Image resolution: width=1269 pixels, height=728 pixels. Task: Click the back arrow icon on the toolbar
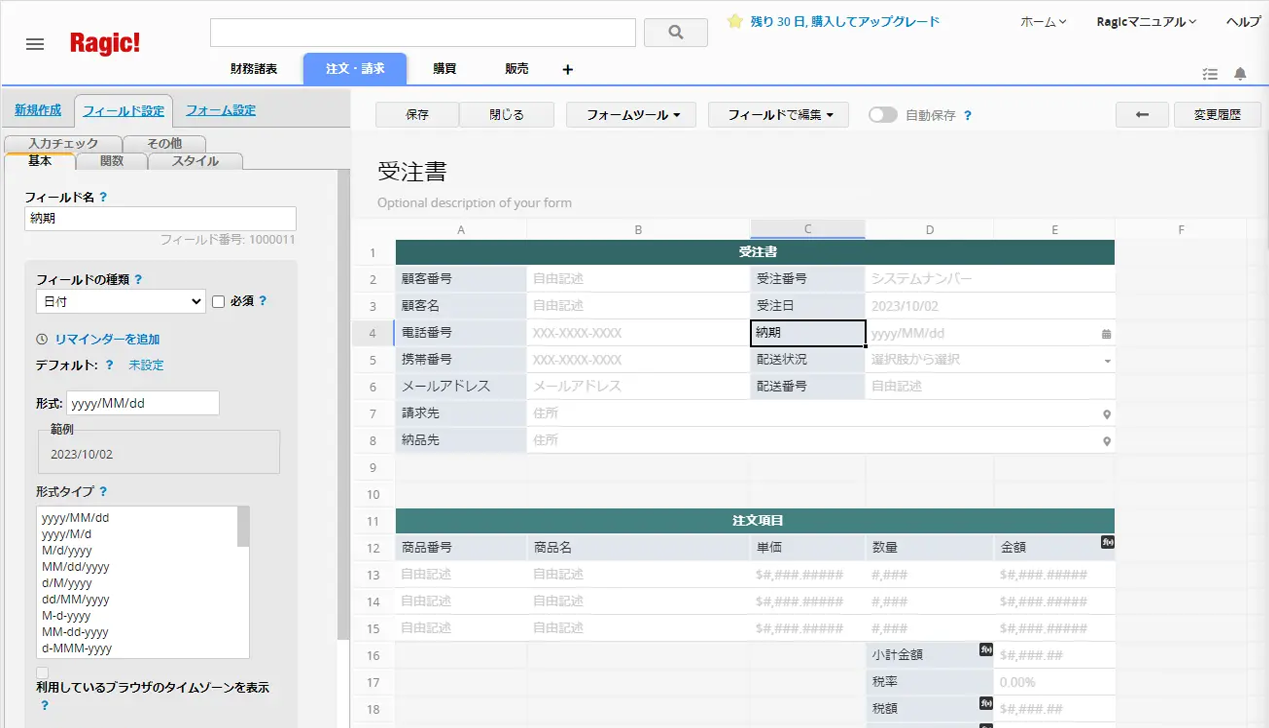[x=1141, y=114]
